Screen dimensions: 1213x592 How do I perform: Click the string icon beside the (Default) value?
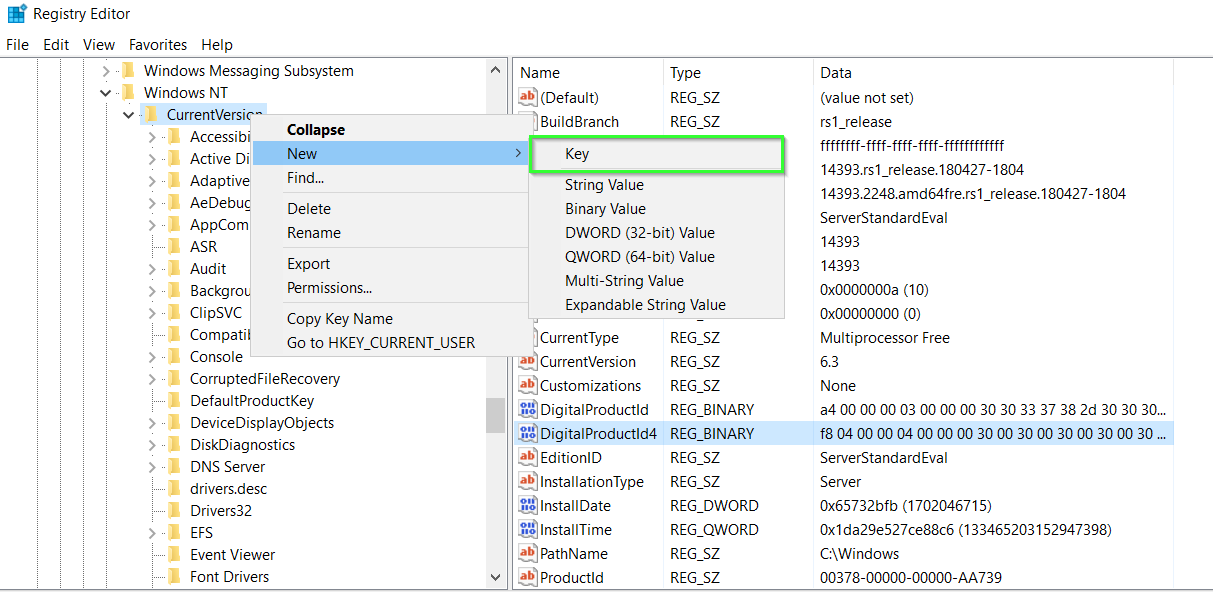coord(528,98)
